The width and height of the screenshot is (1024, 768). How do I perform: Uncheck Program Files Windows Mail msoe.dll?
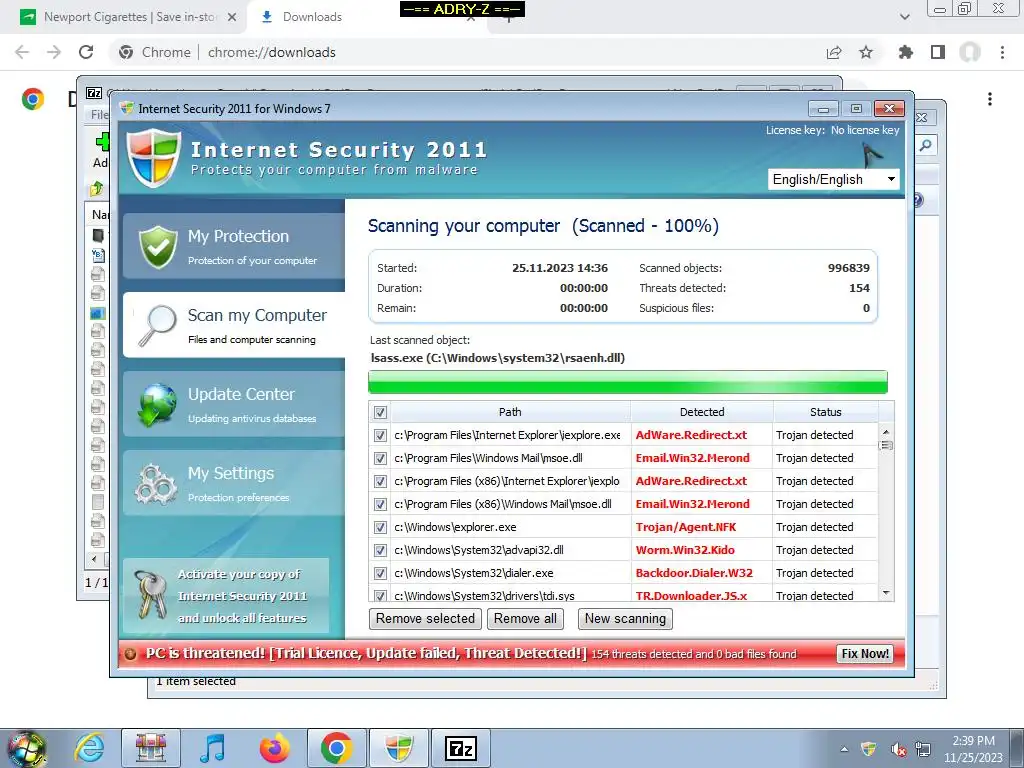pos(380,458)
